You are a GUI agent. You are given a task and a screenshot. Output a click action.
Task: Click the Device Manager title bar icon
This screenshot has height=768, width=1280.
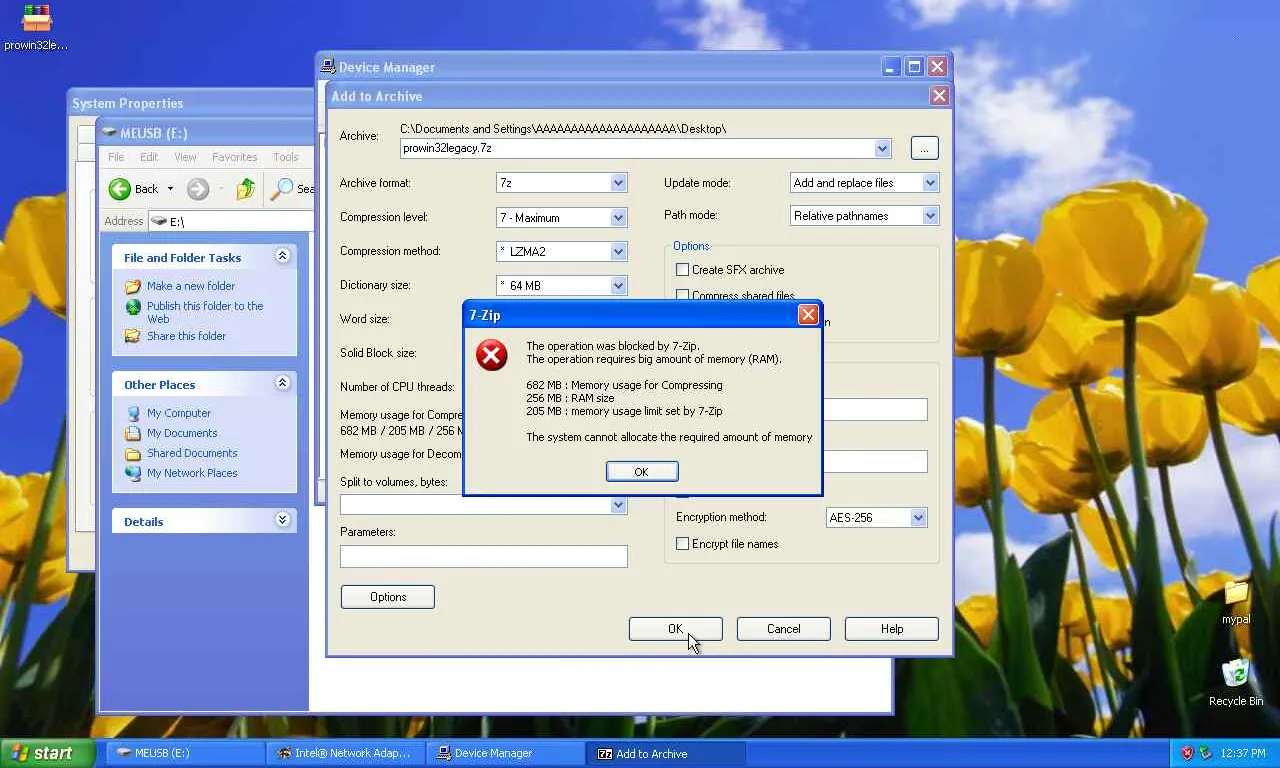328,67
